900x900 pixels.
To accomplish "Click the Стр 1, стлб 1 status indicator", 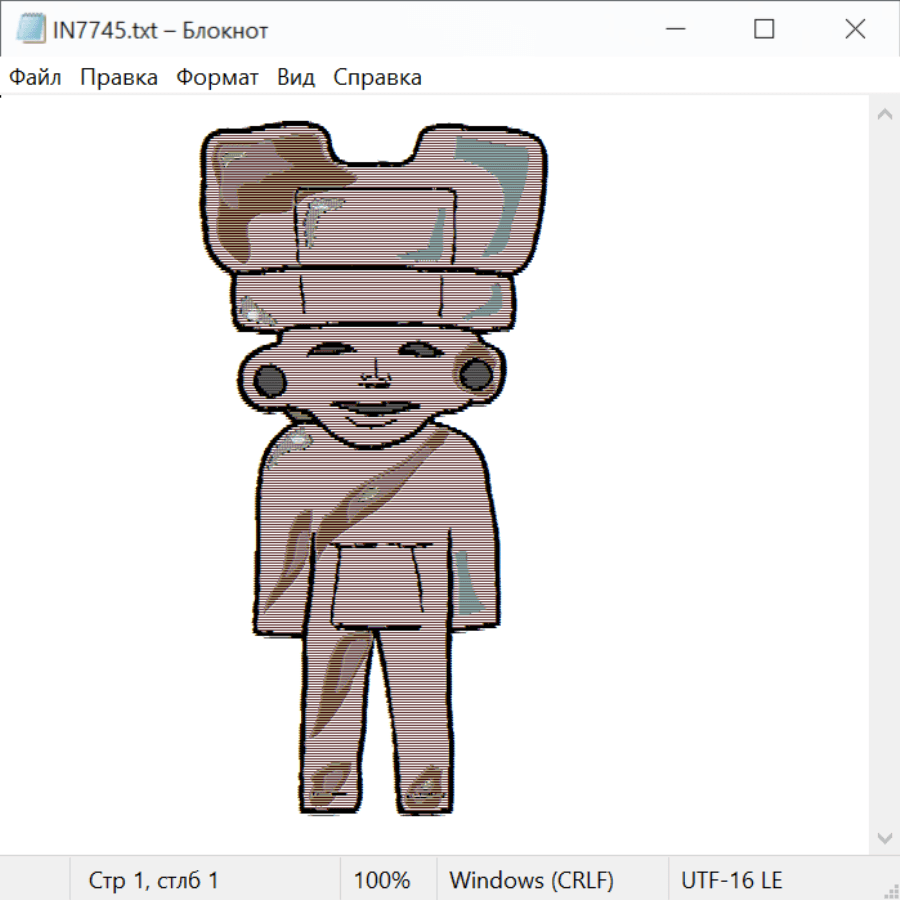I will coord(153,881).
